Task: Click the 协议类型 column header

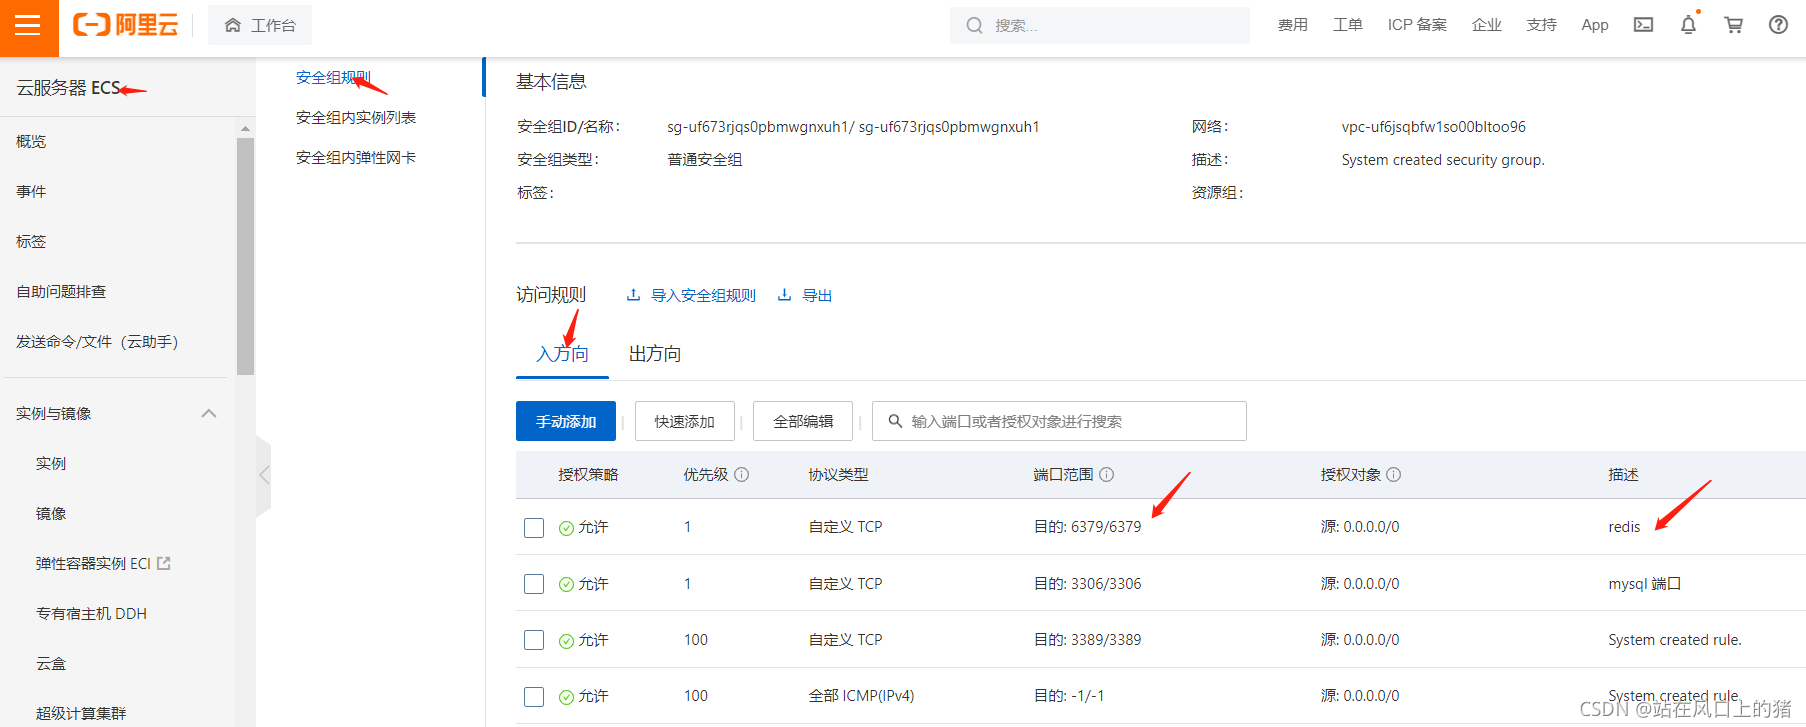Action: (838, 475)
